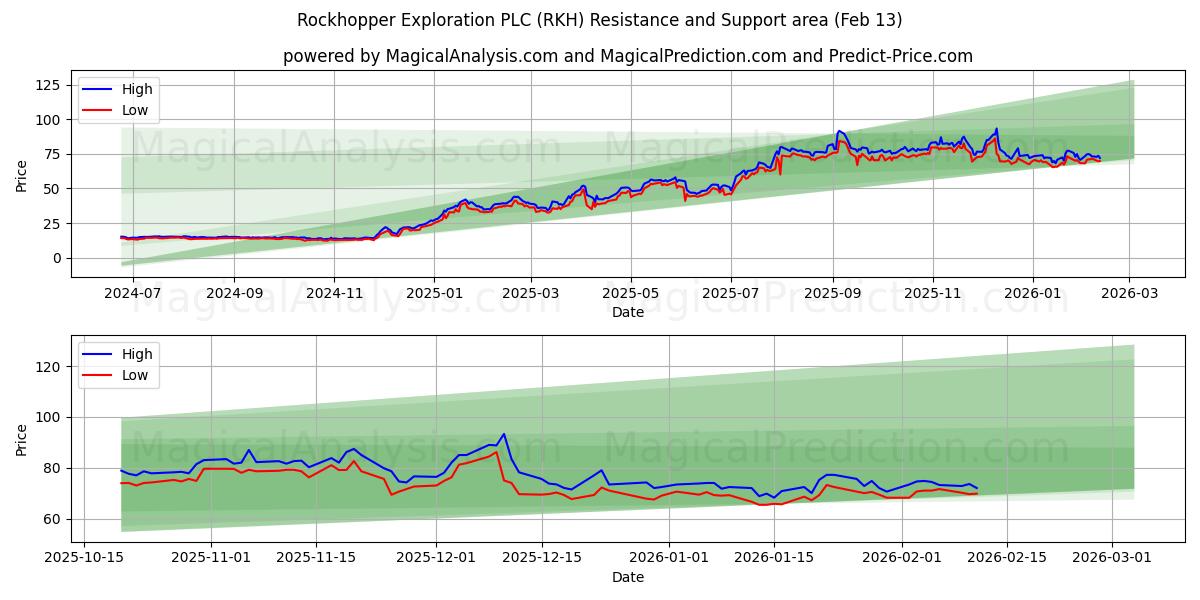Click the chart title mentioning Rockhopper Exploration PLC

pyautogui.click(x=600, y=20)
